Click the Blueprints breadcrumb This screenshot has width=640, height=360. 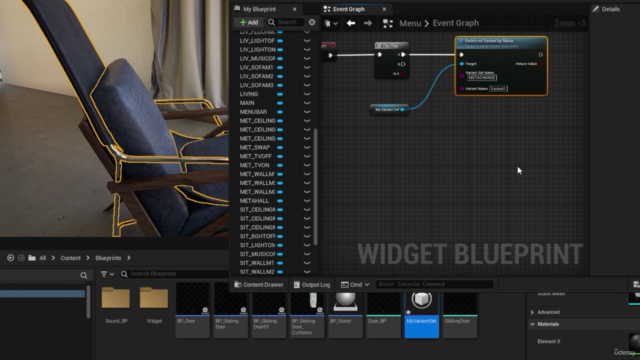click(108, 258)
